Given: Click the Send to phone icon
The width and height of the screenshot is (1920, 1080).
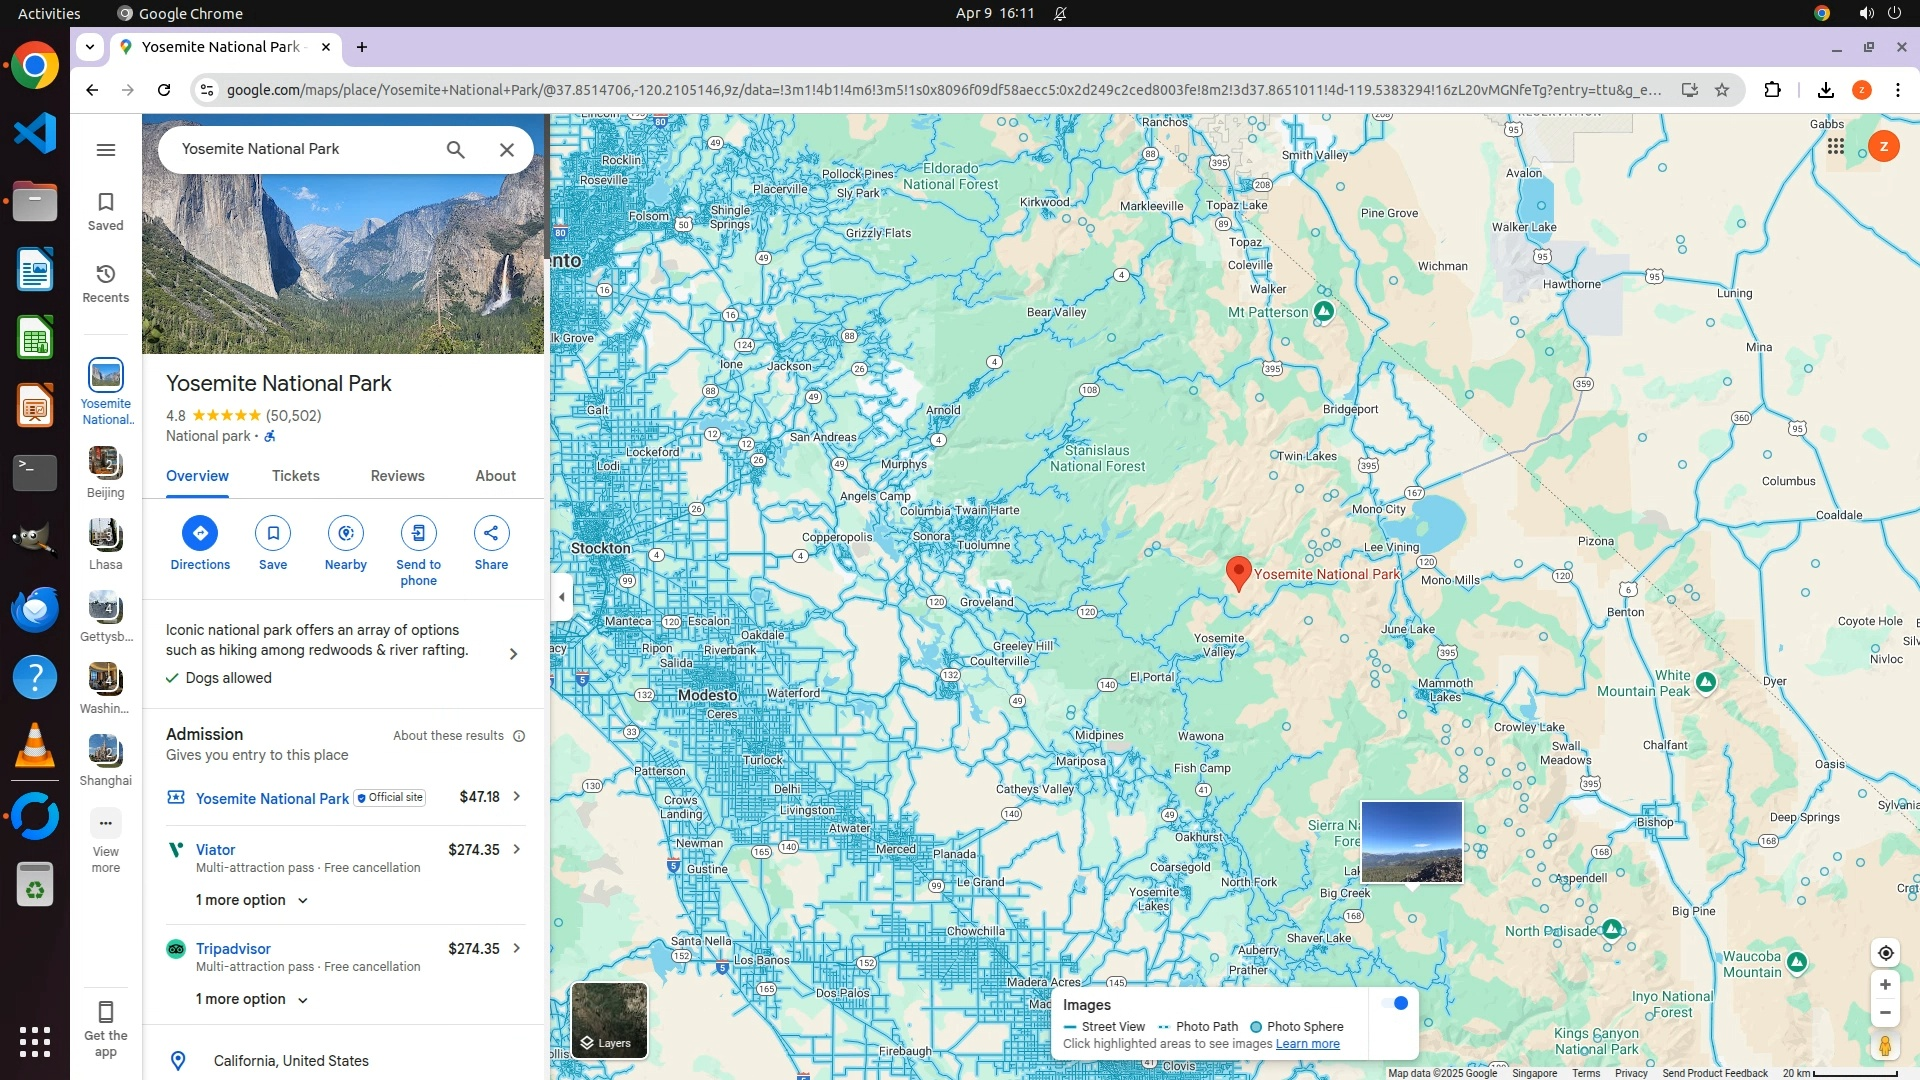Looking at the screenshot, I should (x=418, y=533).
